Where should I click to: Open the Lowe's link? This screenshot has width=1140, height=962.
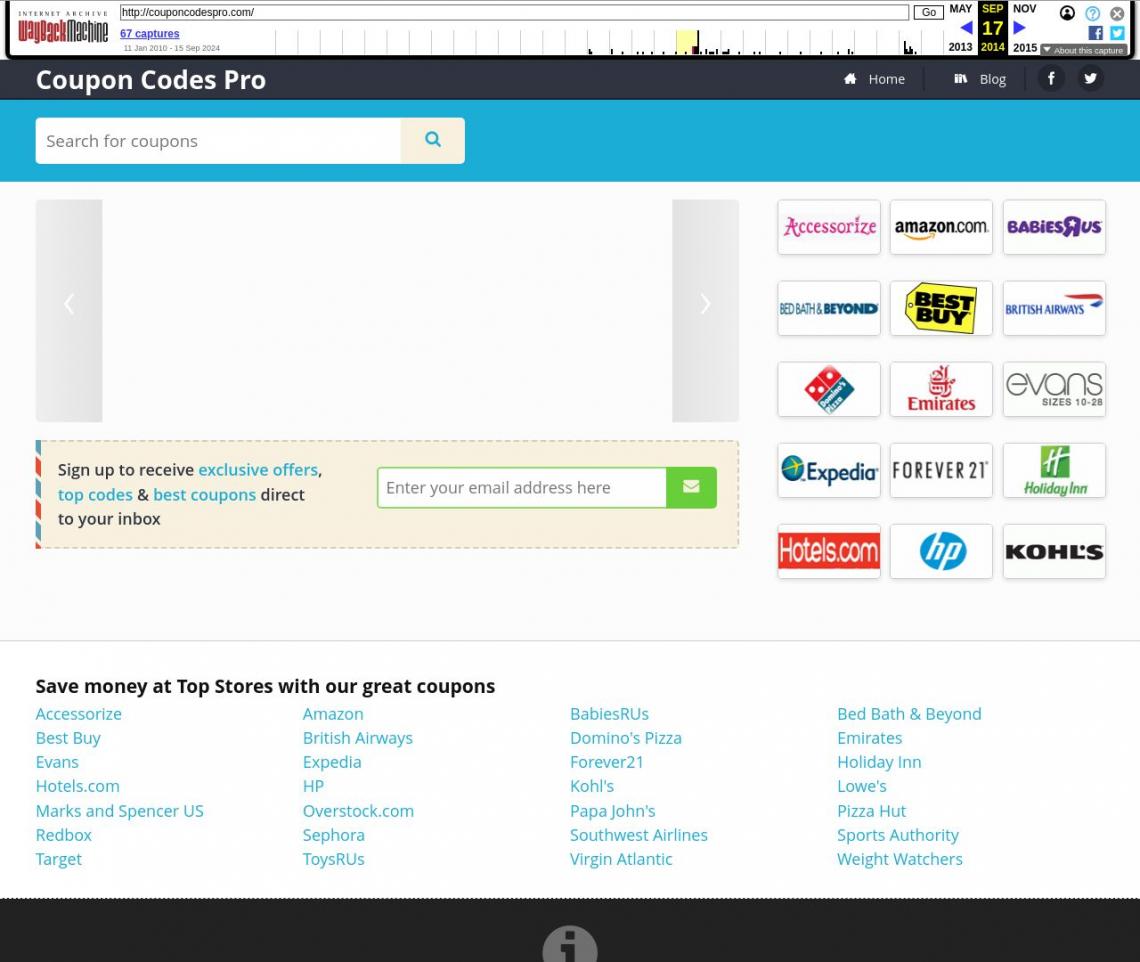pos(862,786)
